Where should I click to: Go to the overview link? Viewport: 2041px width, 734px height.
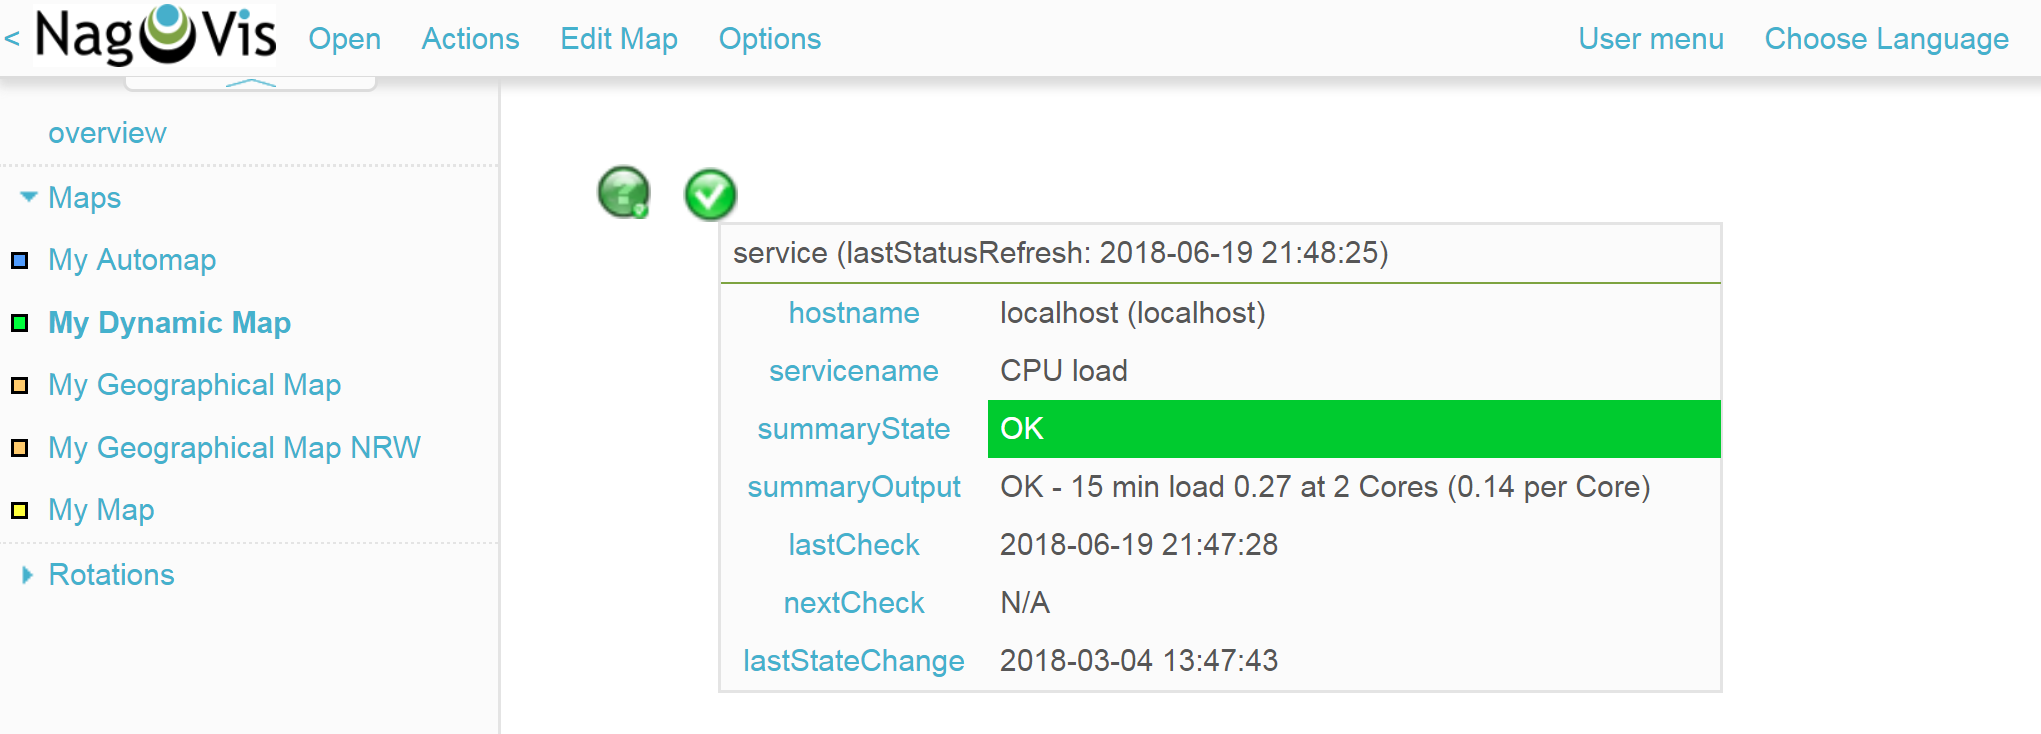pos(107,133)
